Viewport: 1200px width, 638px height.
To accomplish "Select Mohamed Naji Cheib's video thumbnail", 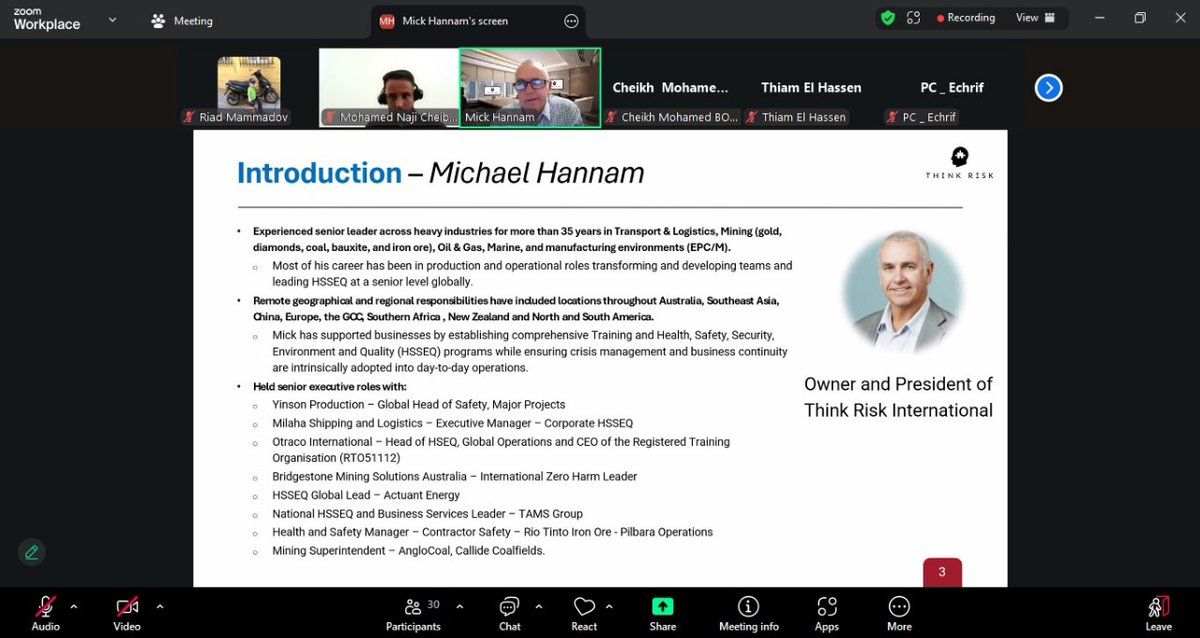I will [x=389, y=88].
